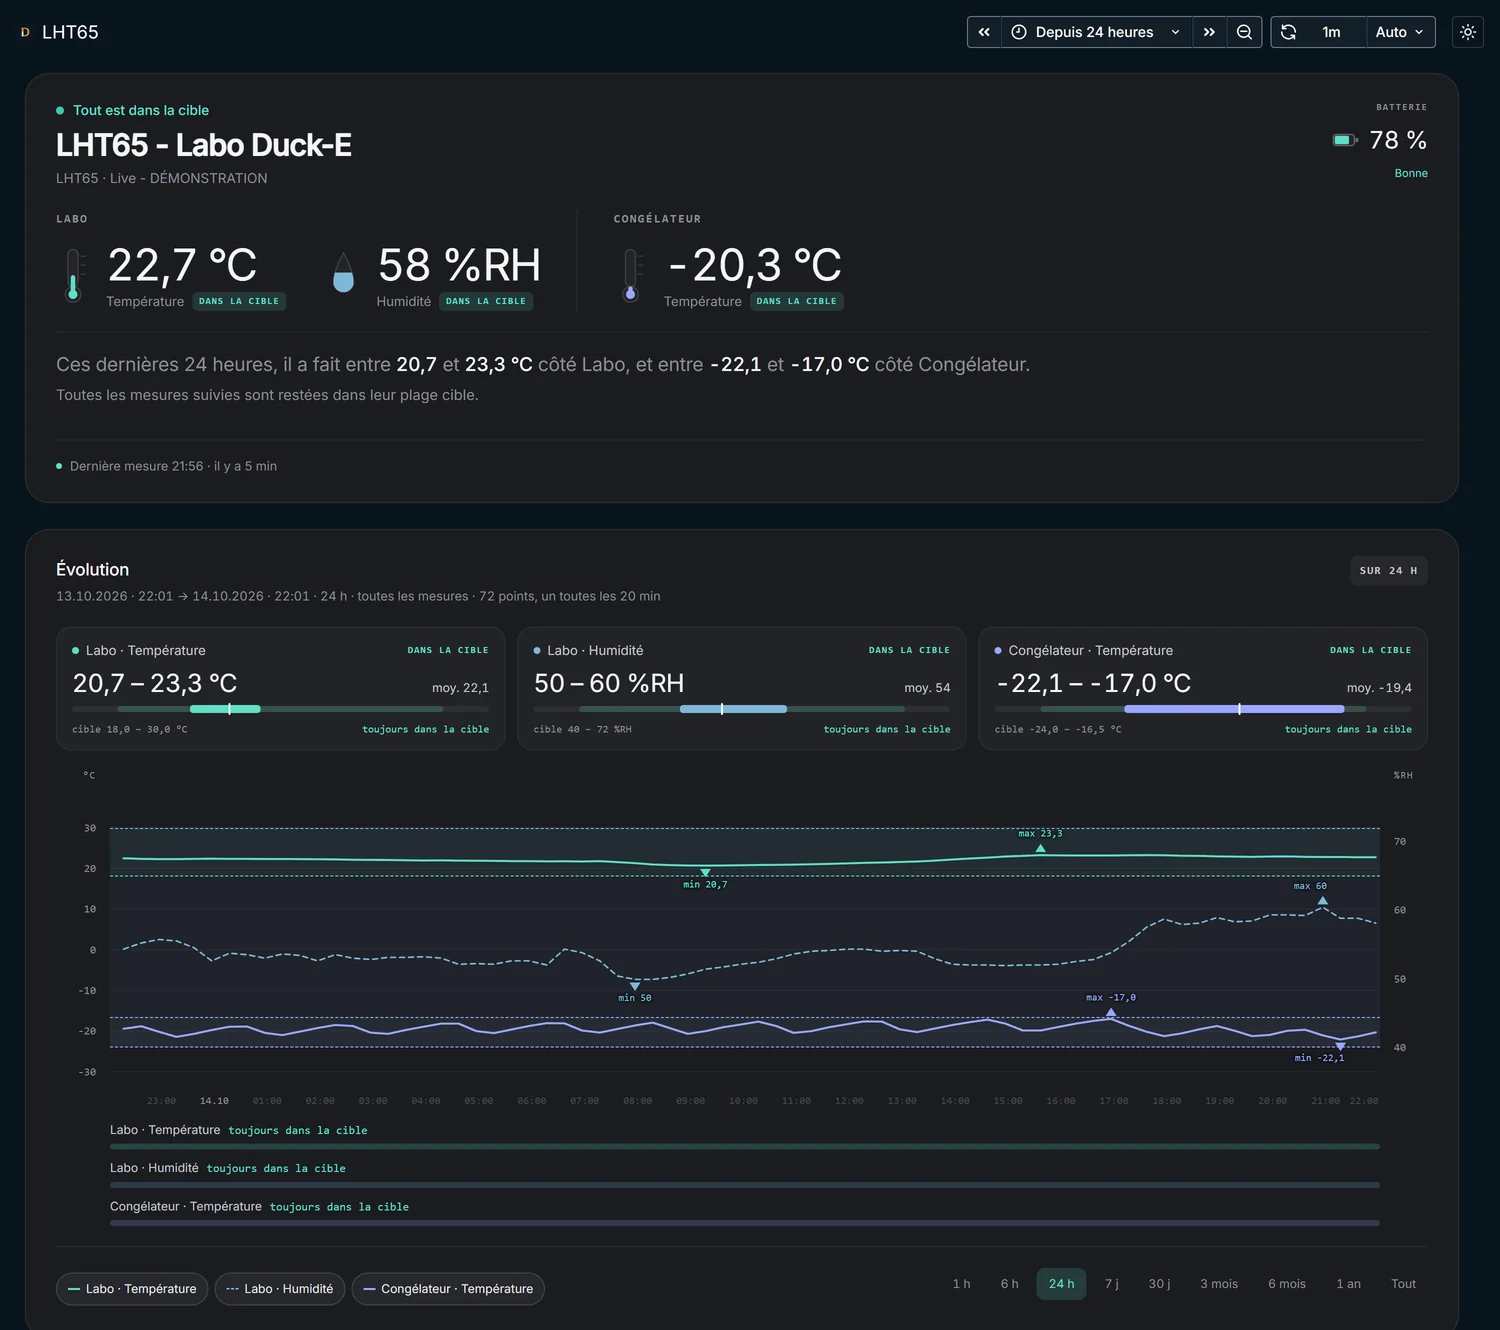
Task: Open the Auto dropdown
Action: [x=1400, y=32]
